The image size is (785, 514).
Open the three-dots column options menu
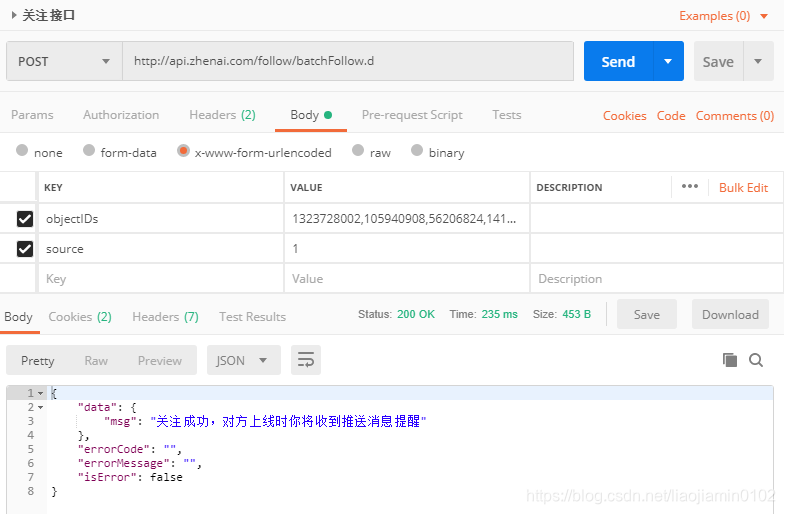[690, 187]
